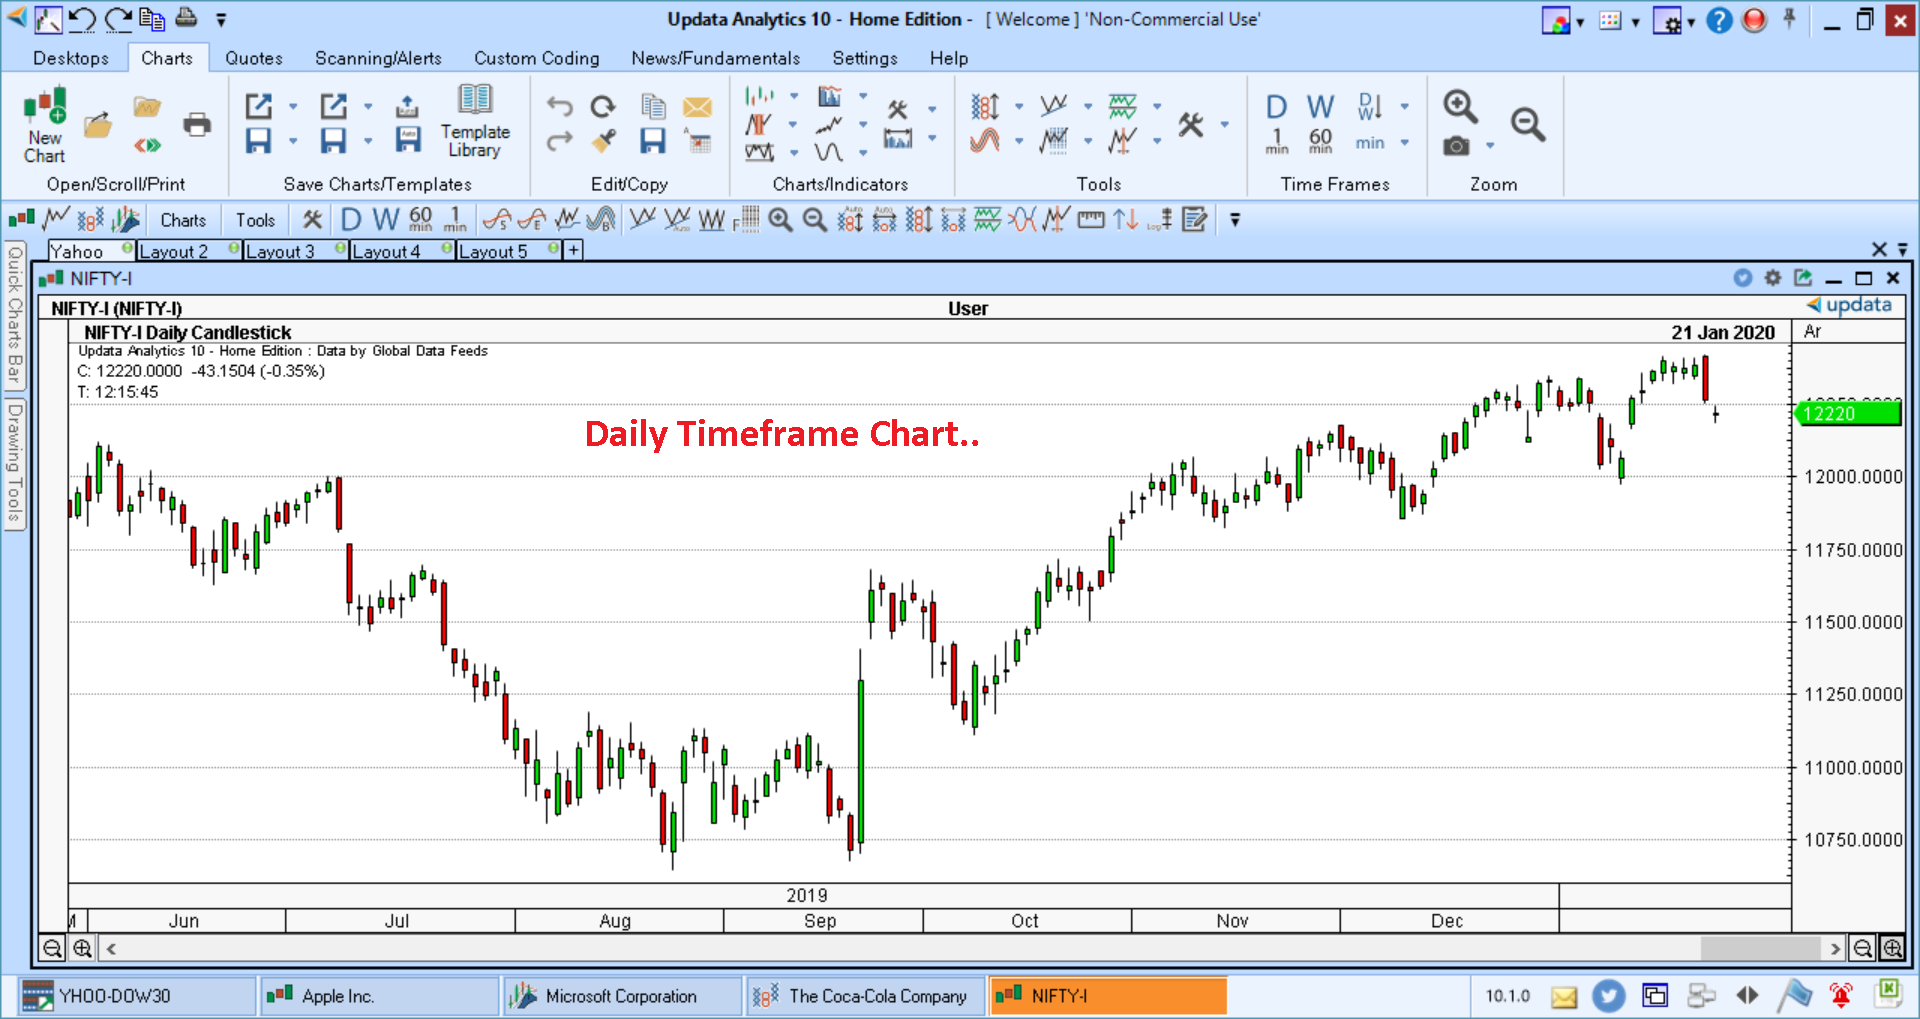The height and width of the screenshot is (1019, 1920).
Task: Click the ruler measure icon in quick toolbar
Action: [1091, 220]
